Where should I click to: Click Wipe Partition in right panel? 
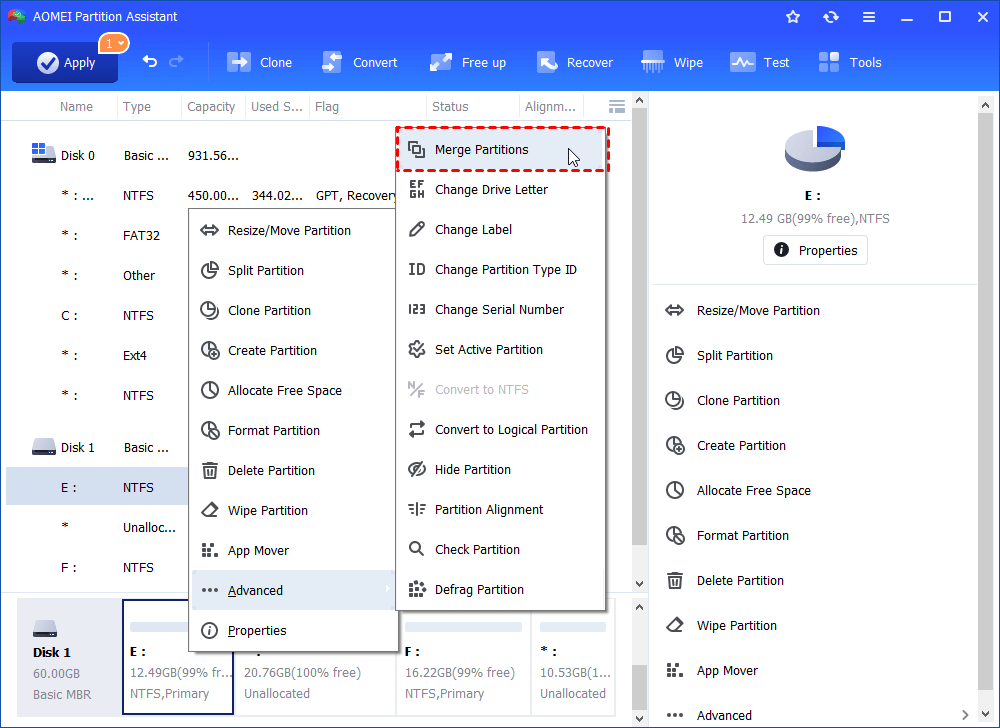[x=721, y=625]
